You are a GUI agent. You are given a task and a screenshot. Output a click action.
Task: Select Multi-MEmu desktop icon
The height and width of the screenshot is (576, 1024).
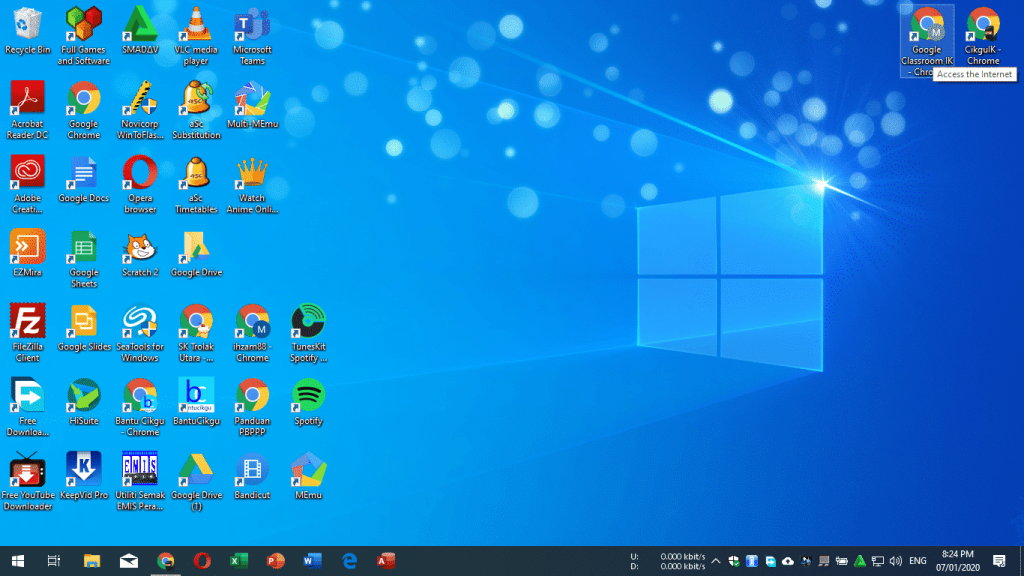pyautogui.click(x=252, y=105)
